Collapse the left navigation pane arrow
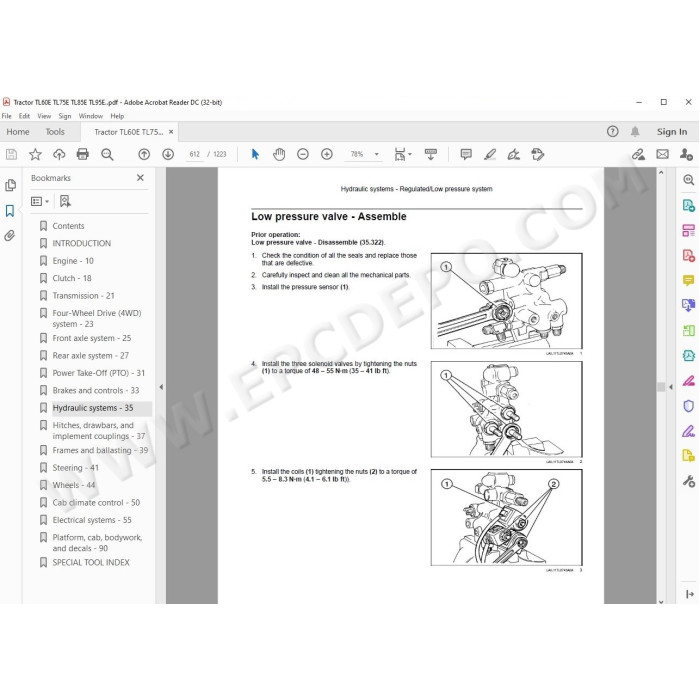700x700 pixels. [161, 387]
